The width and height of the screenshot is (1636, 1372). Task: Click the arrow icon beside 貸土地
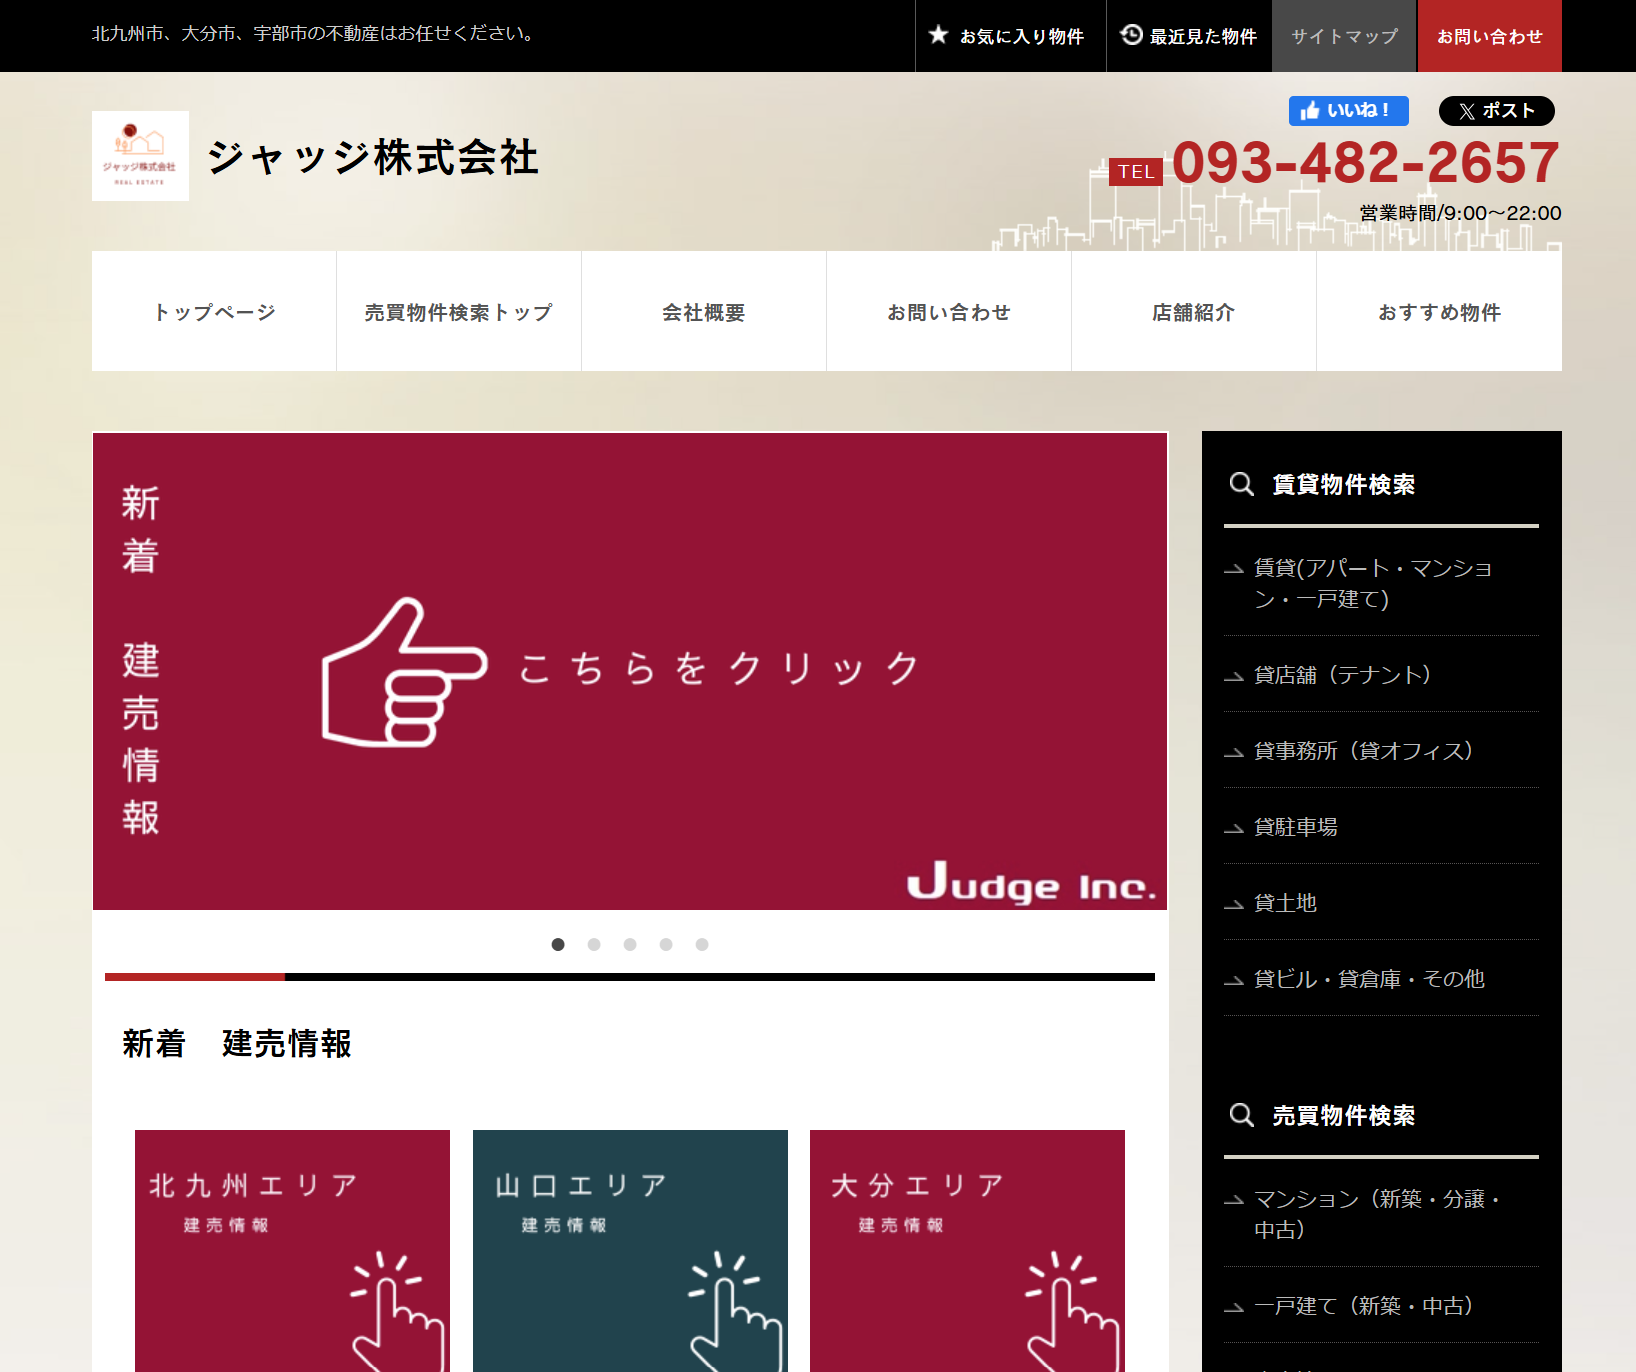[x=1233, y=903]
